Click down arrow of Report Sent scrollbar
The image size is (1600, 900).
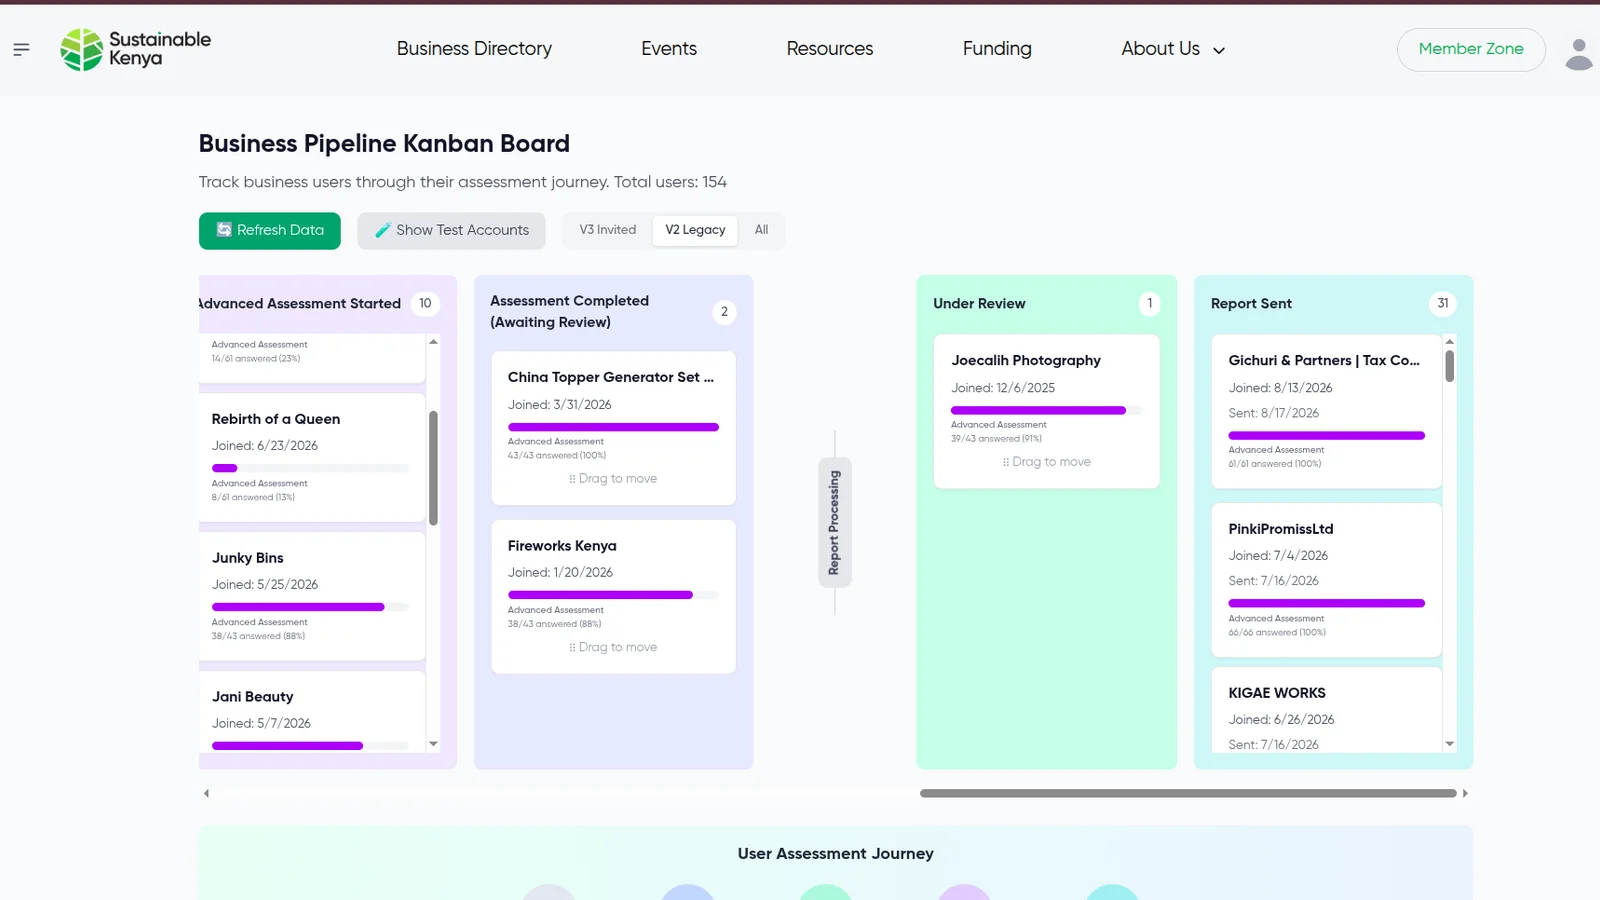click(x=1450, y=744)
